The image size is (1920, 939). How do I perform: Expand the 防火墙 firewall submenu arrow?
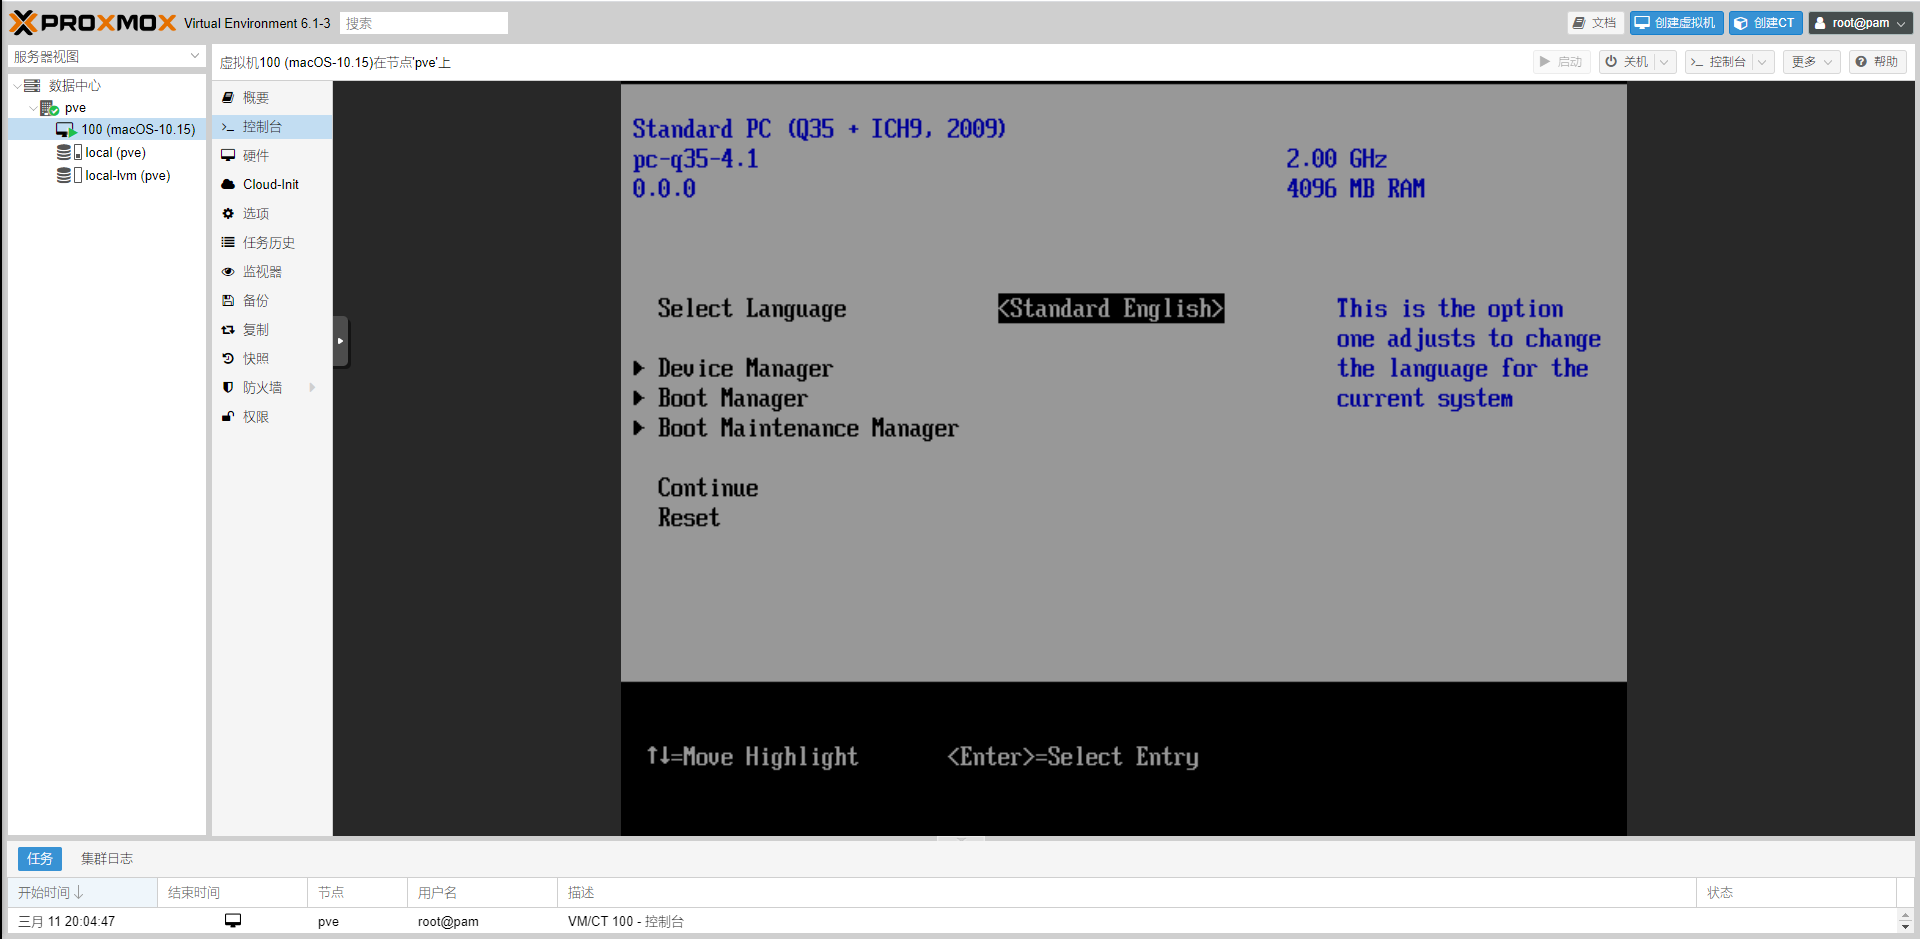click(x=312, y=388)
